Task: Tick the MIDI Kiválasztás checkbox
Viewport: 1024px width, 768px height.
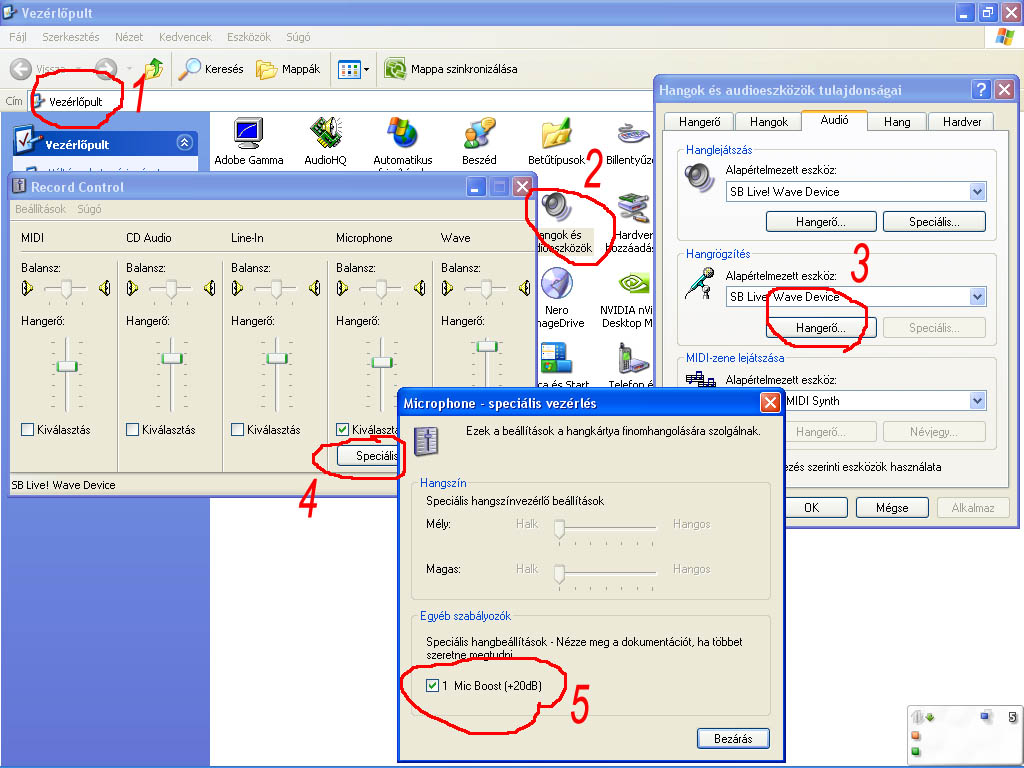Action: (x=27, y=429)
